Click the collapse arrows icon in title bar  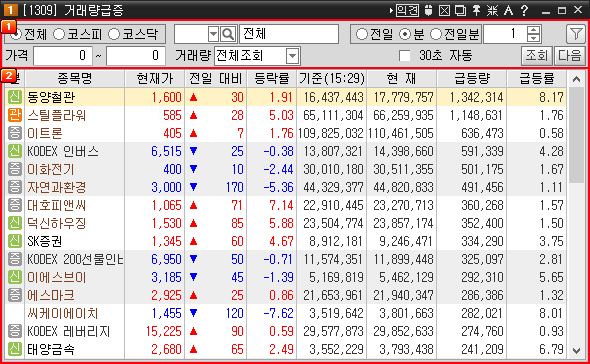click(492, 10)
